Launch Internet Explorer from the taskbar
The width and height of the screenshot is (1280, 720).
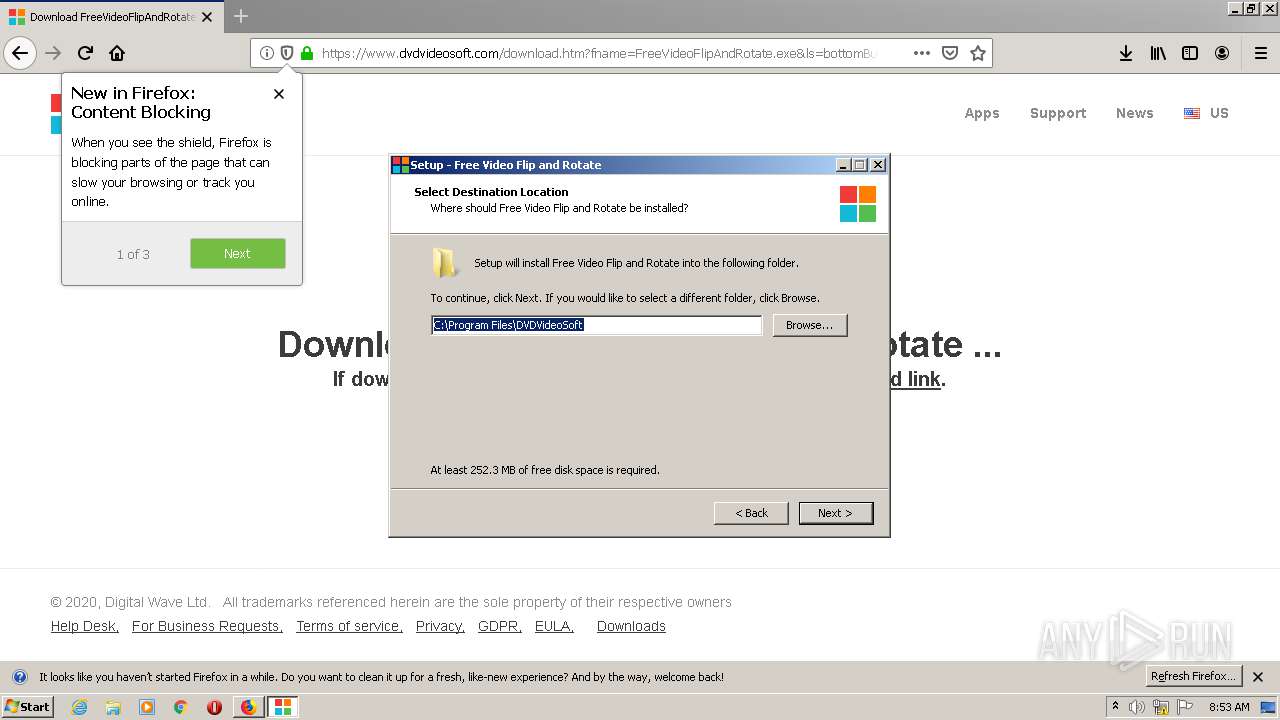point(79,707)
